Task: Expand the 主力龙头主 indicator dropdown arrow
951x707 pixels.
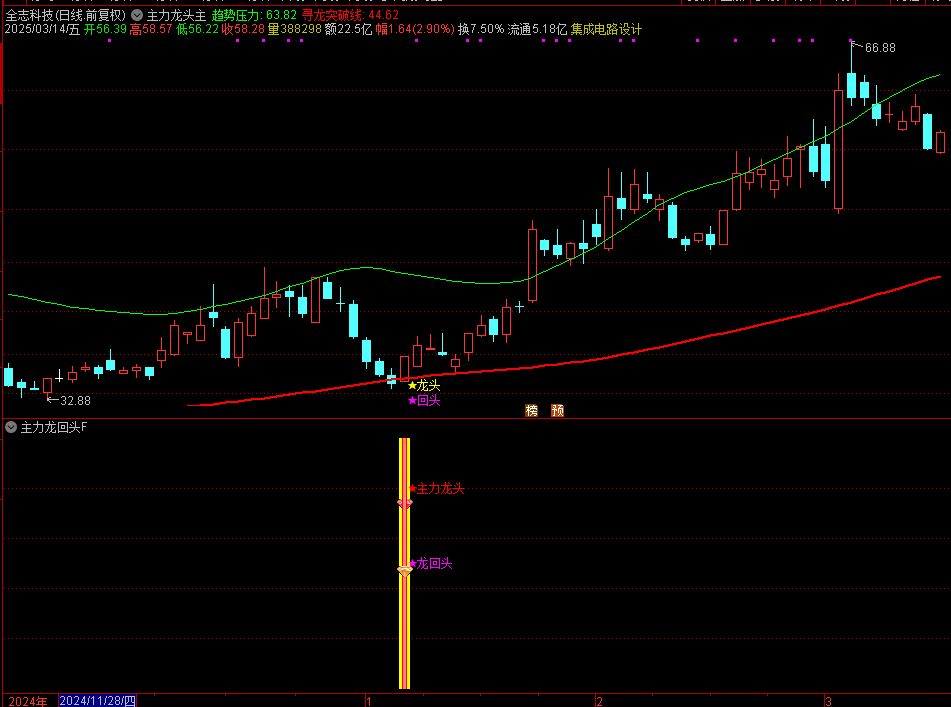Action: coord(137,15)
